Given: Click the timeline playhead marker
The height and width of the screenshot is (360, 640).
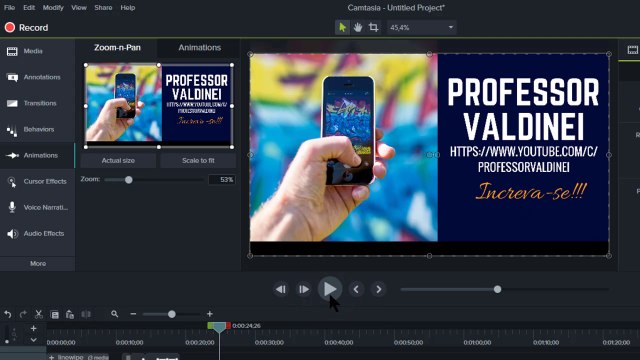Looking at the screenshot, I should (219, 327).
